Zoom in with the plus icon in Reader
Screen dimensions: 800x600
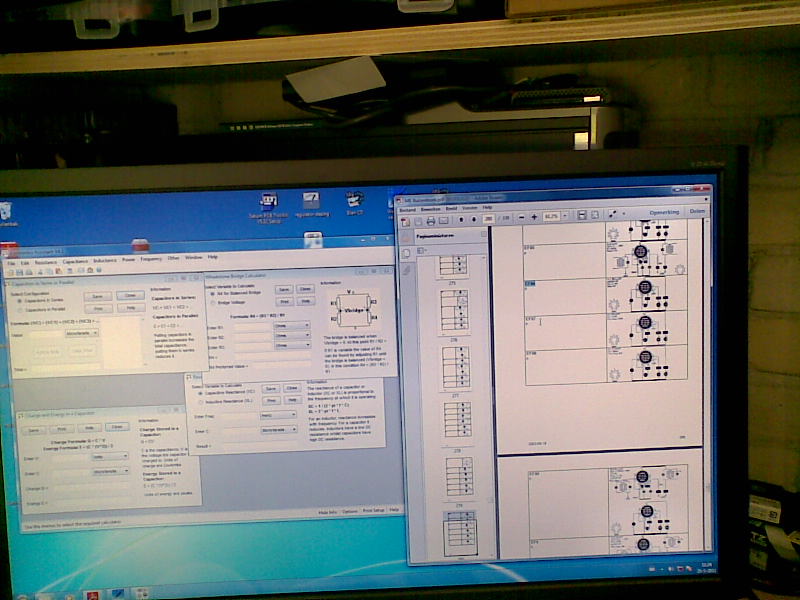pyautogui.click(x=534, y=217)
